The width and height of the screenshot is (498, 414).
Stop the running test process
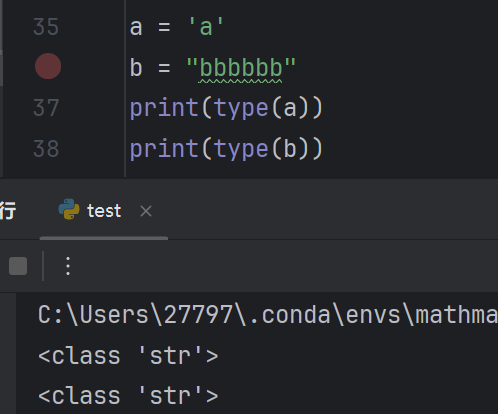18,266
